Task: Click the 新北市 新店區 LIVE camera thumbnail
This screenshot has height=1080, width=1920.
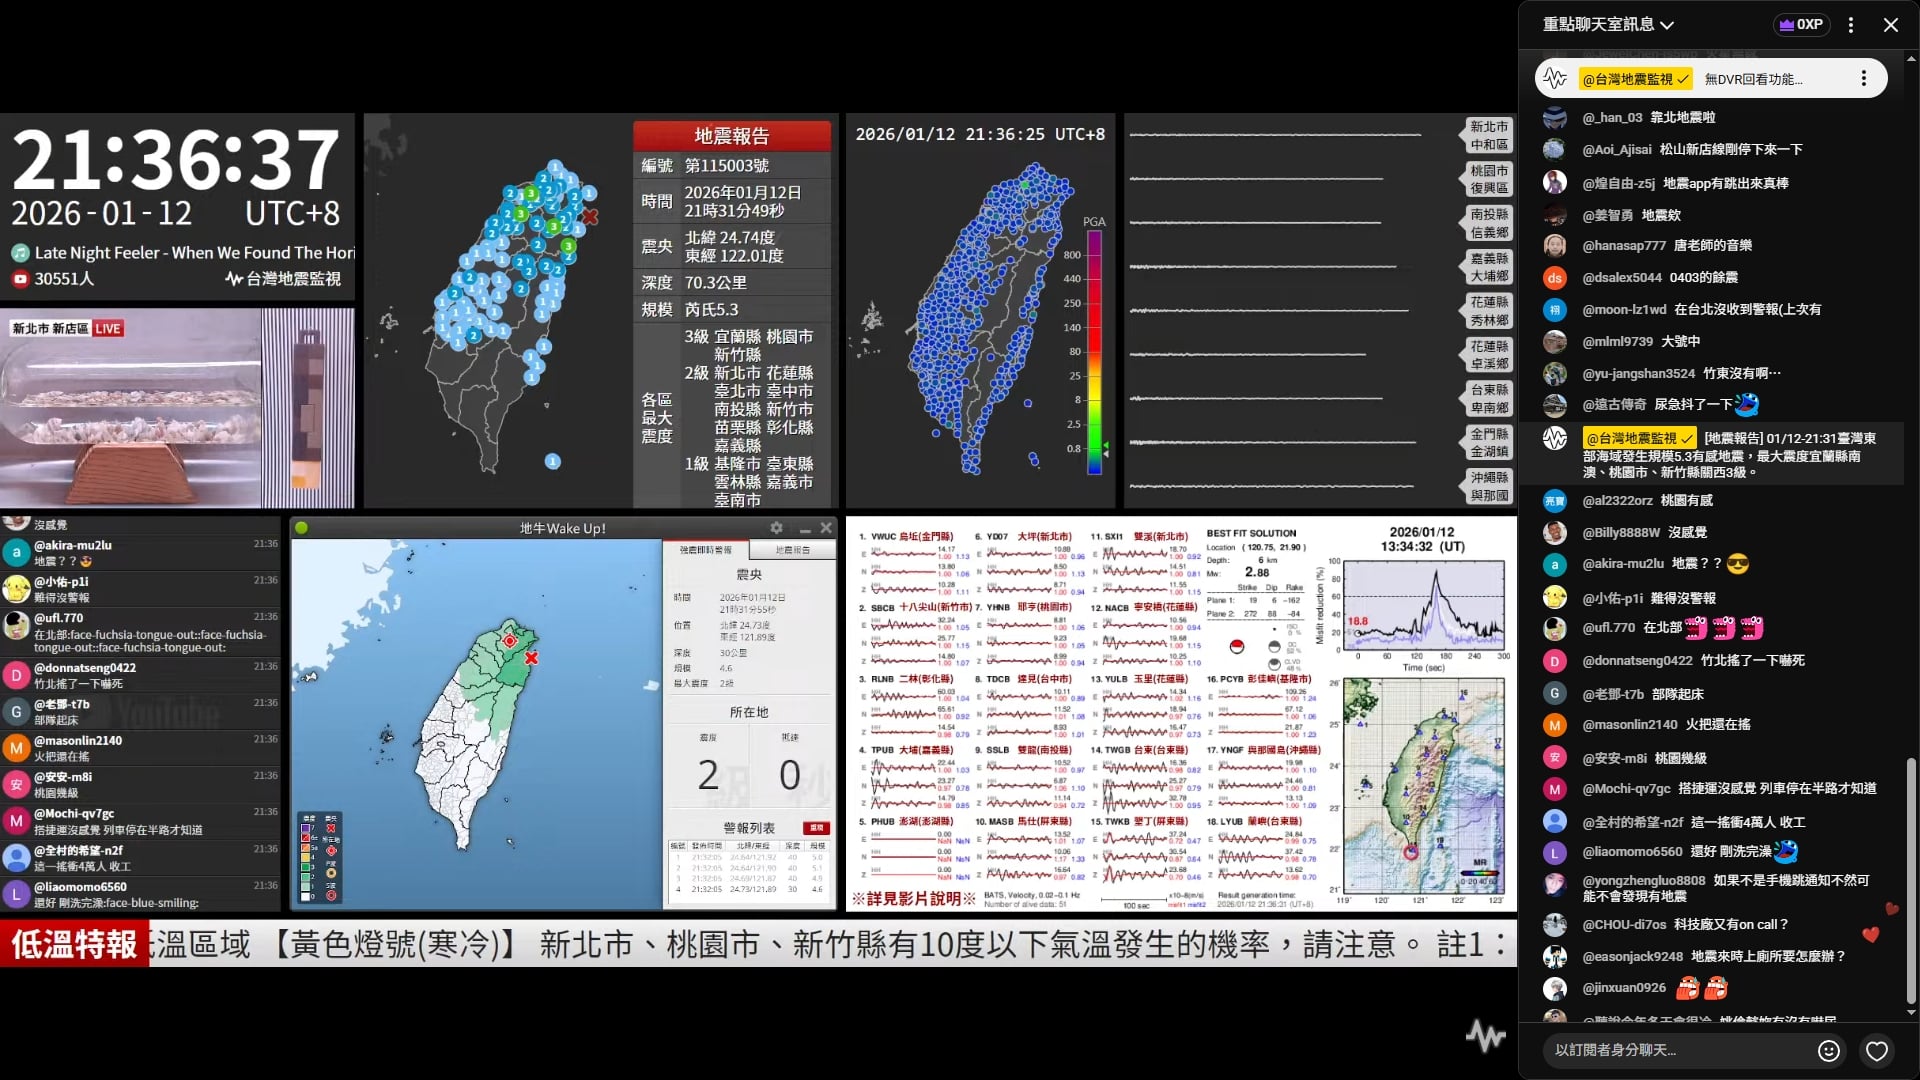Action: (177, 410)
